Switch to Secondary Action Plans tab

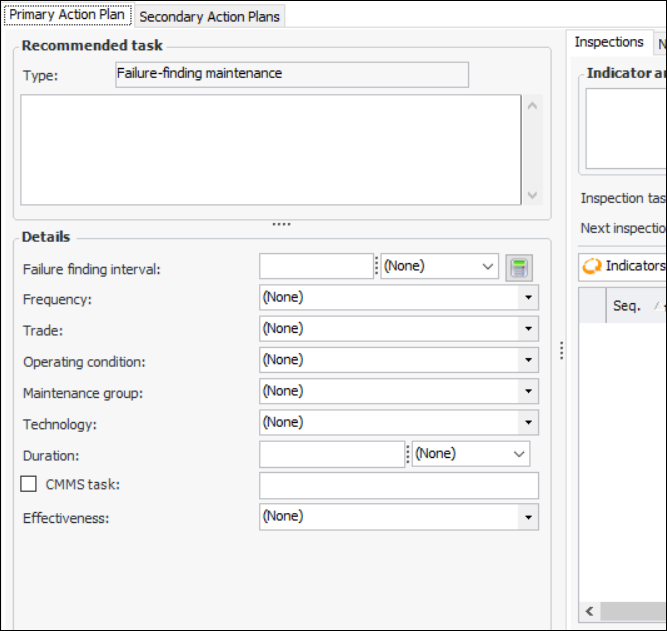tap(209, 17)
